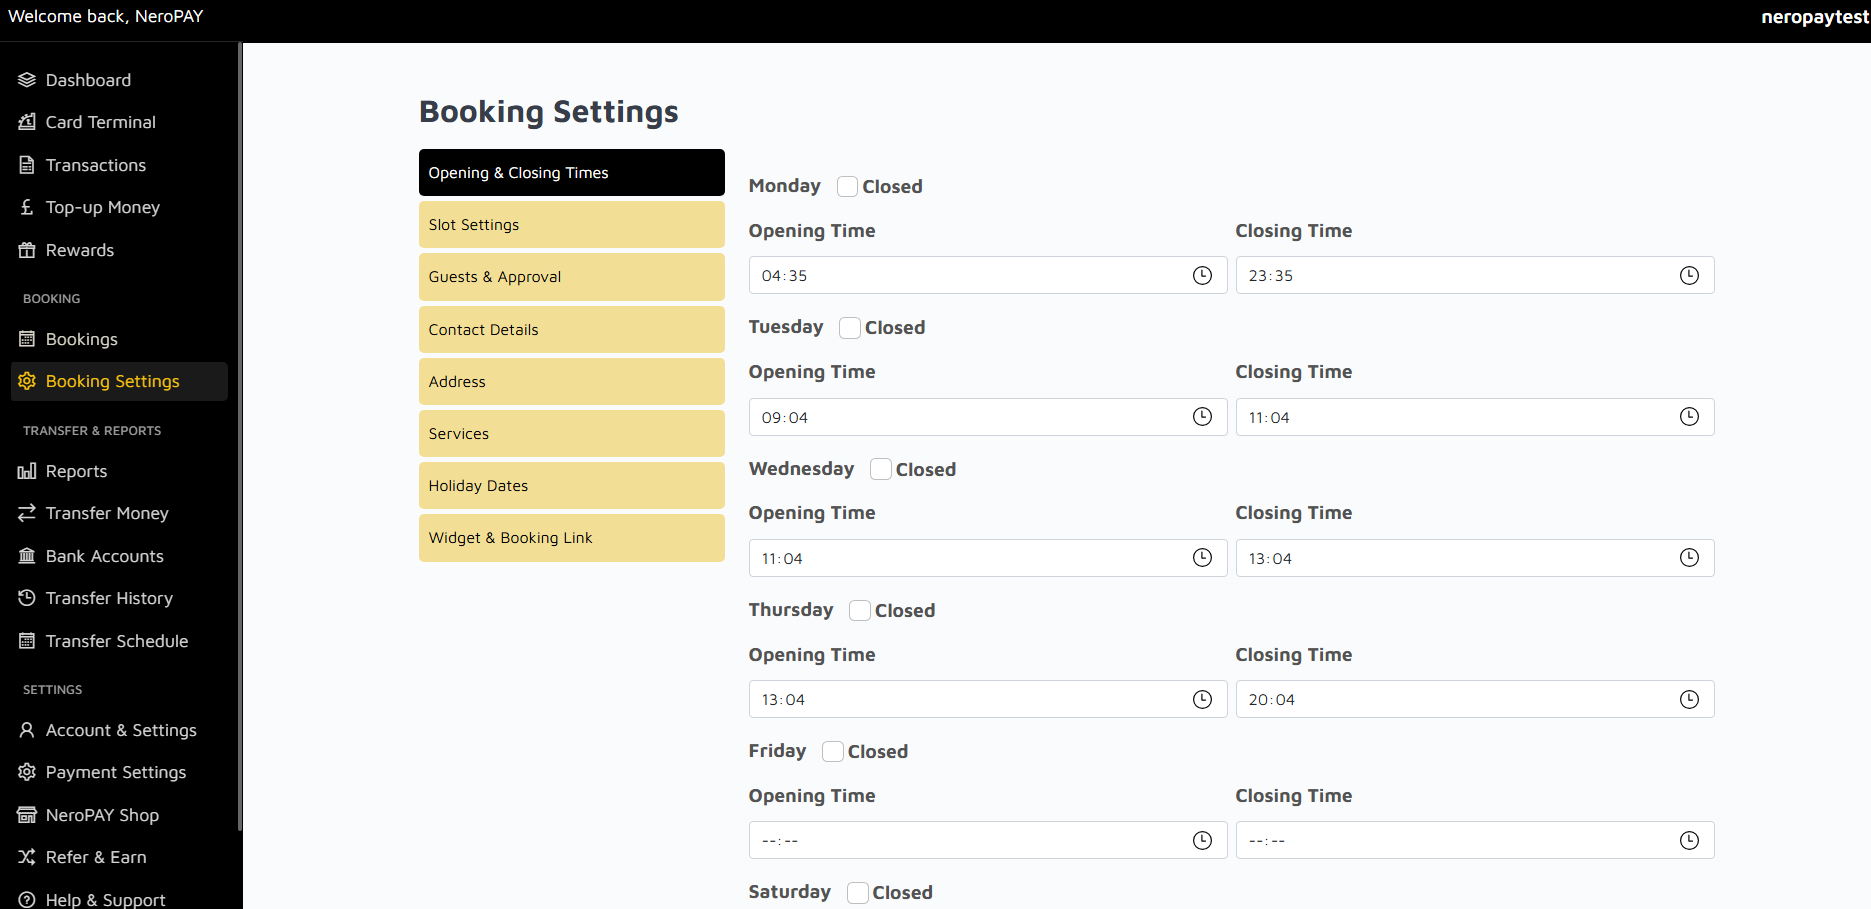Screen dimensions: 1871x909
Task: Click the NeroPAY Shop storefront icon
Action: click(x=27, y=815)
